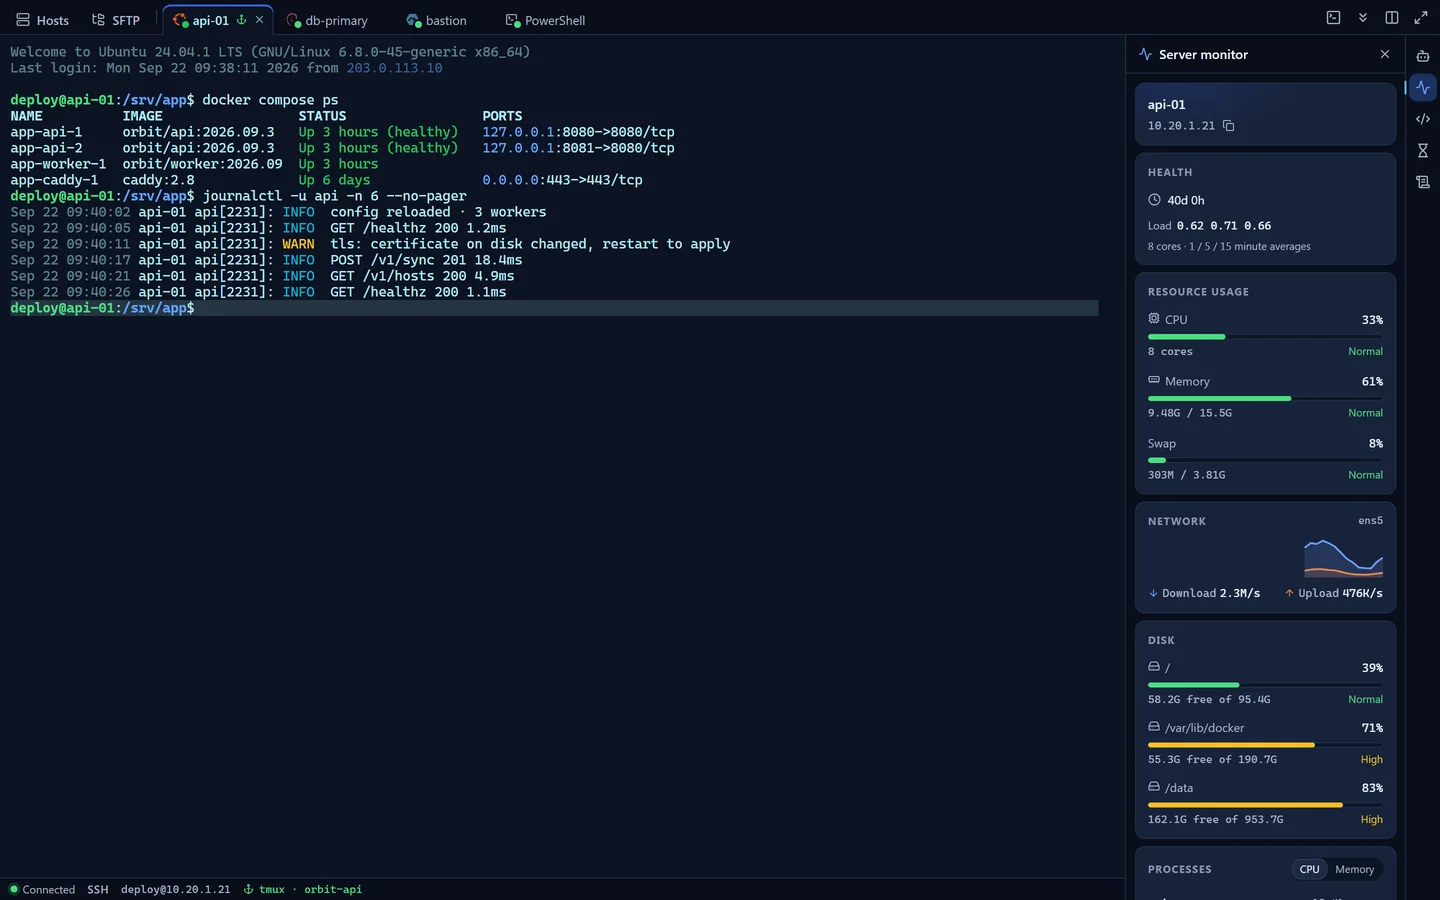Viewport: 1440px width, 900px height.
Task: Click the /data disk usage bar
Action: tap(1265, 805)
